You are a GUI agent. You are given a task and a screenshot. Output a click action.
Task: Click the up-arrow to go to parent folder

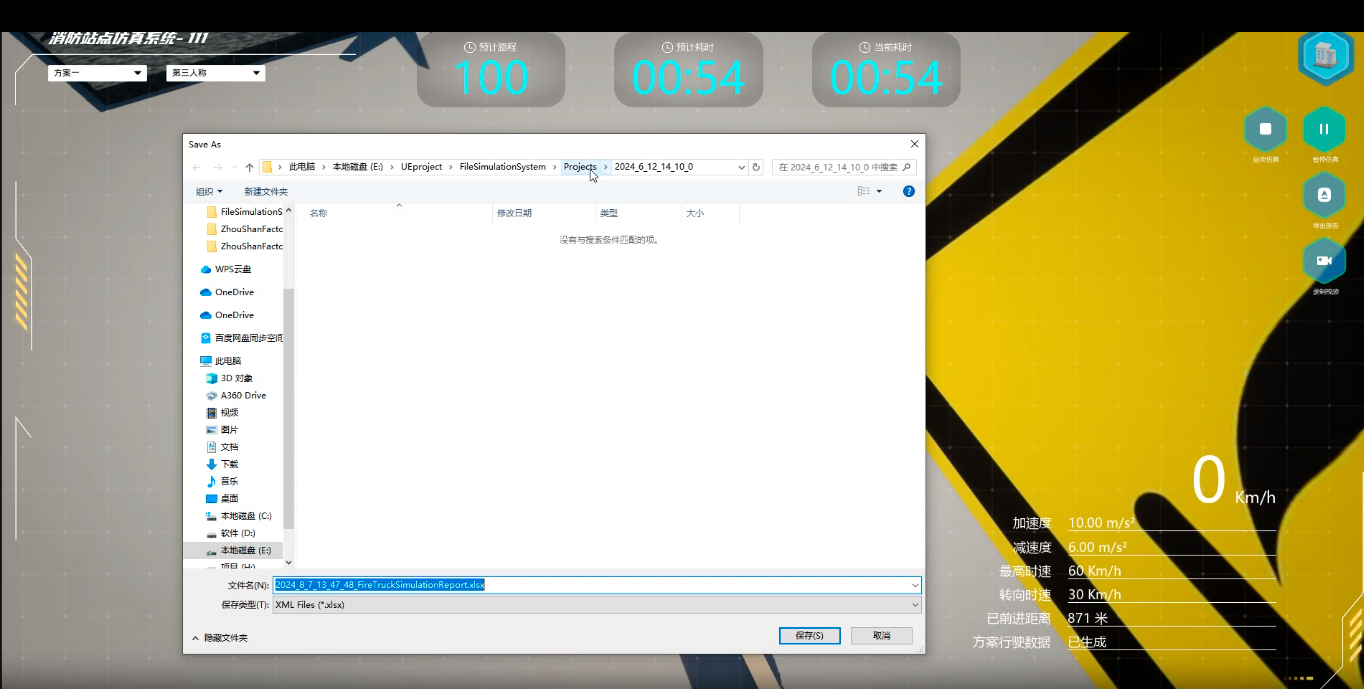(249, 168)
